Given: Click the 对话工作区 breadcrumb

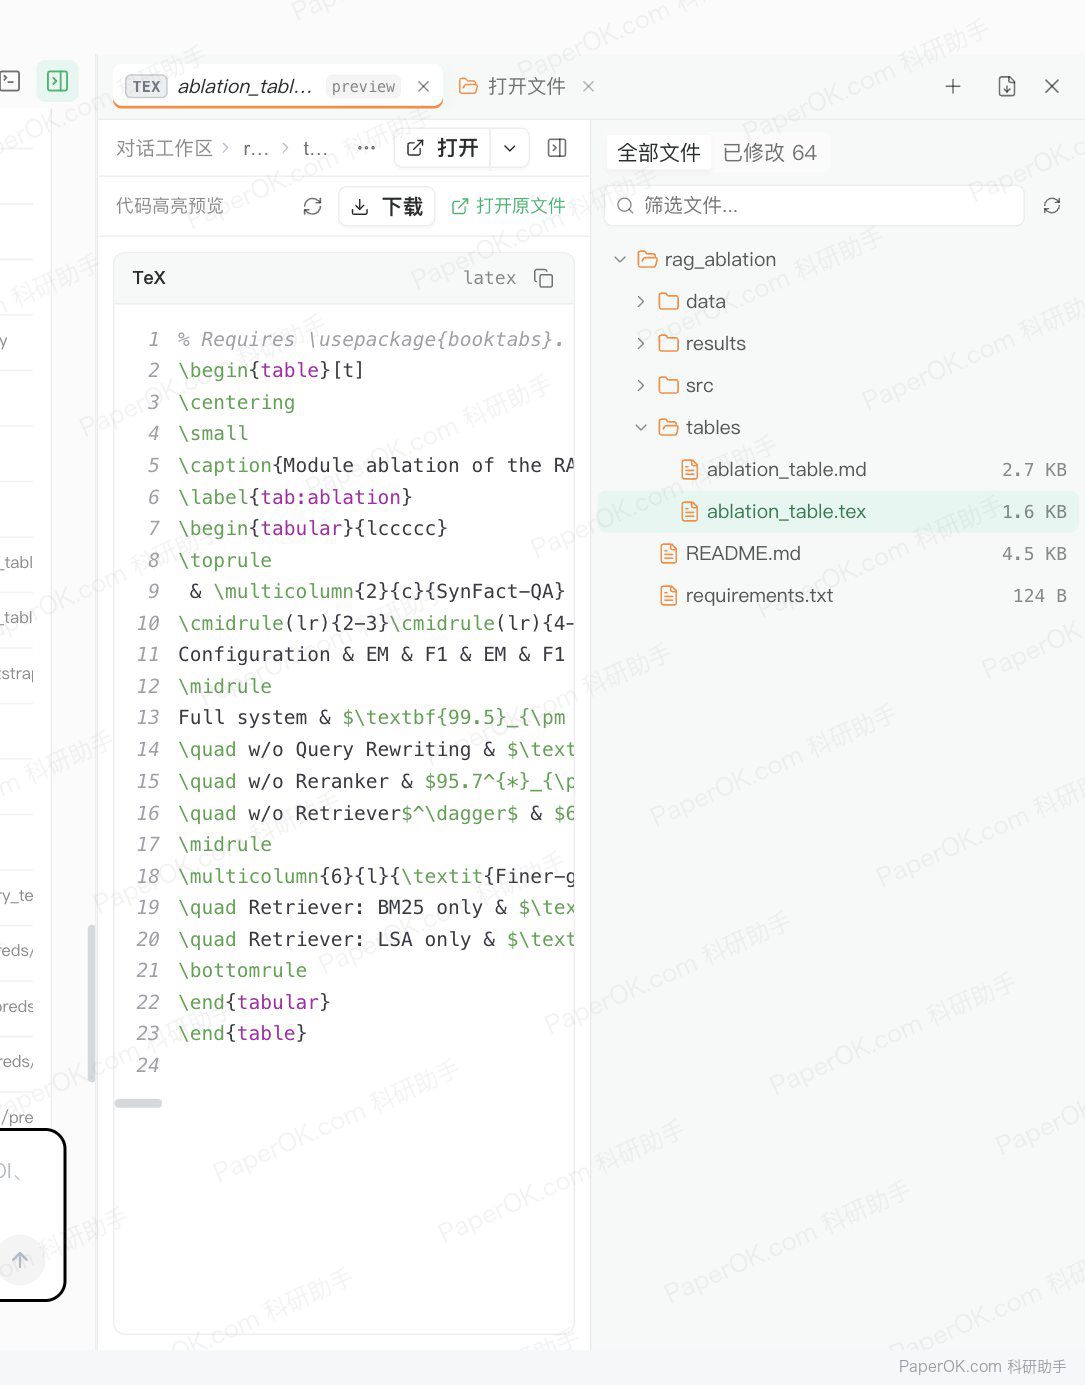Looking at the screenshot, I should coord(164,148).
